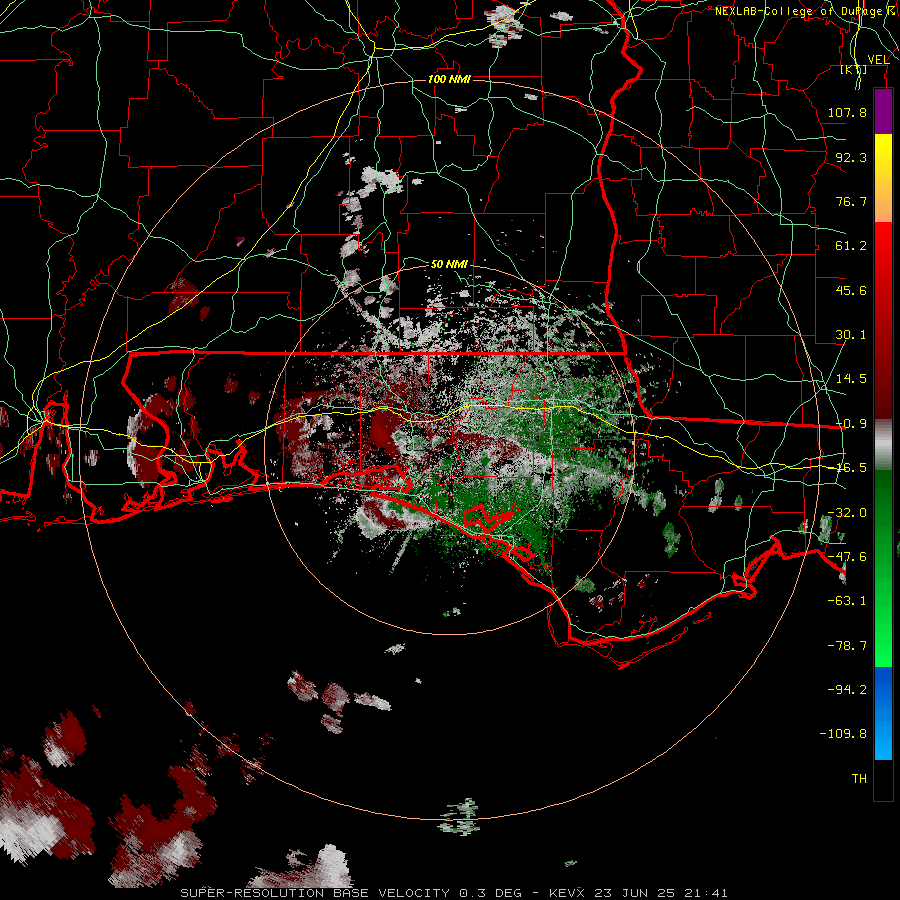This screenshot has width=900, height=900.
Task: Click the 107.8 velocity scale value
Action: click(x=847, y=112)
